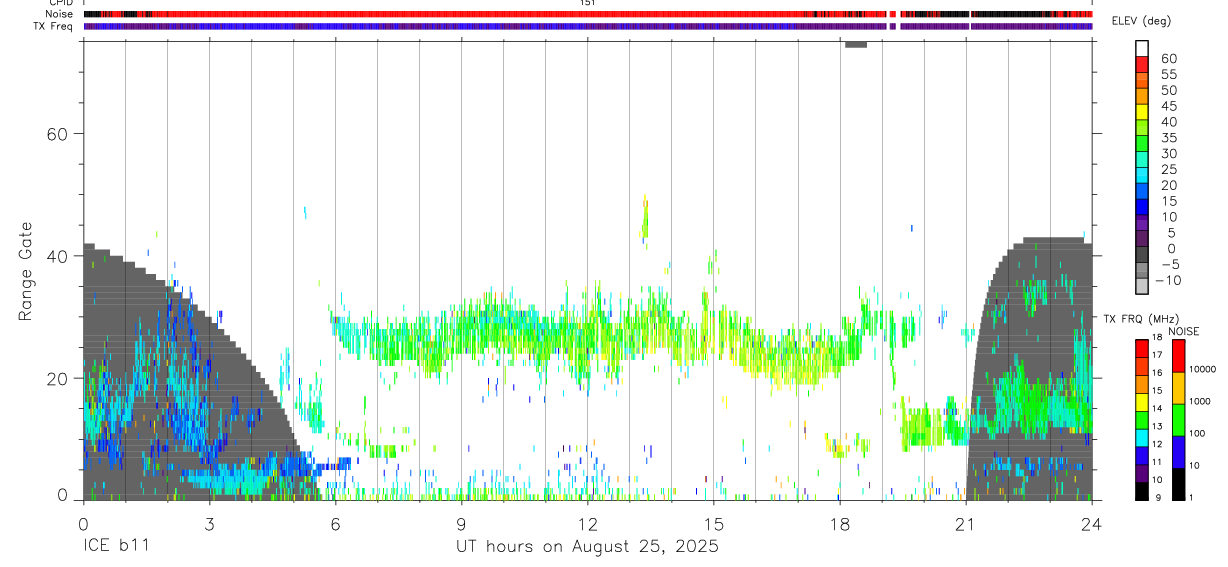Pick the black bottom segment of TX FRQ colorbar
Screen dimensions: 1228x567
click(x=1142, y=490)
